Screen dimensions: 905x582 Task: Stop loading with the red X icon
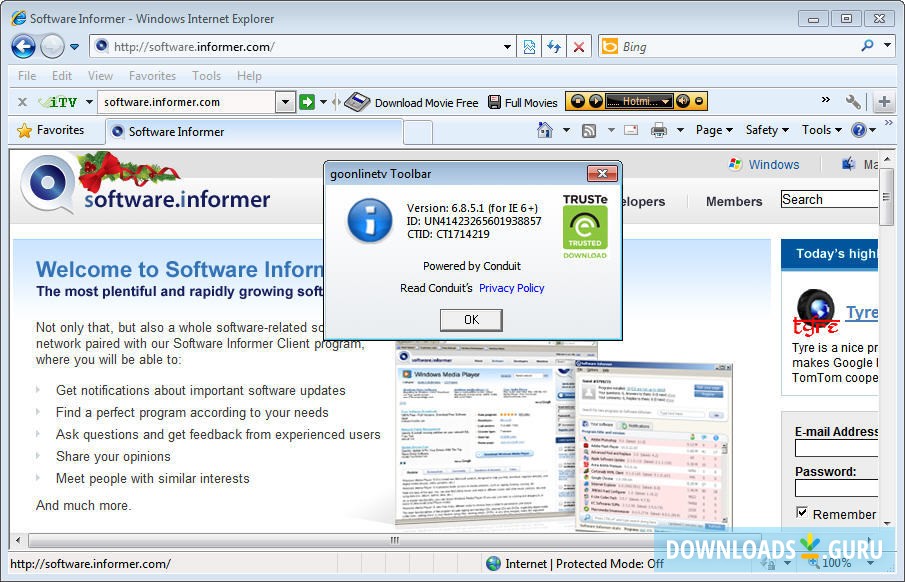[x=579, y=47]
